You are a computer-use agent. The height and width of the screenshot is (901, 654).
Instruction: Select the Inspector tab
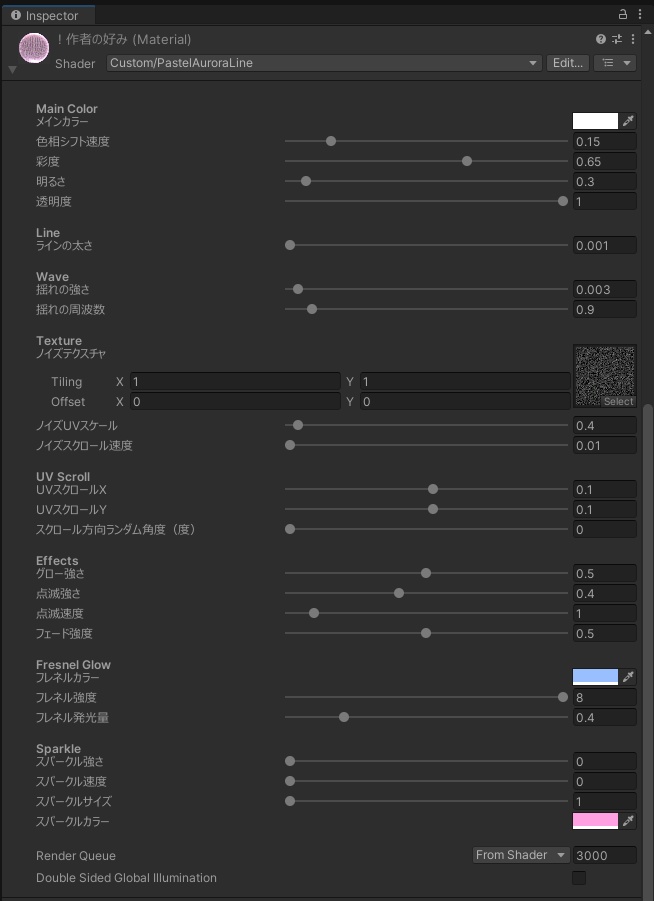click(48, 15)
